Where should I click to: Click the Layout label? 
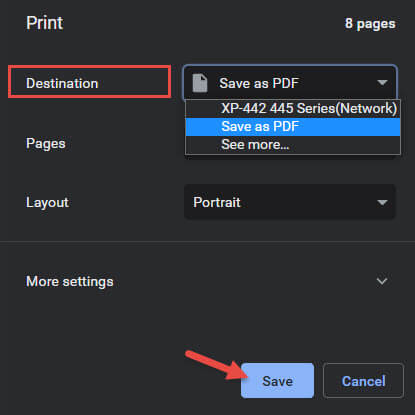47,203
